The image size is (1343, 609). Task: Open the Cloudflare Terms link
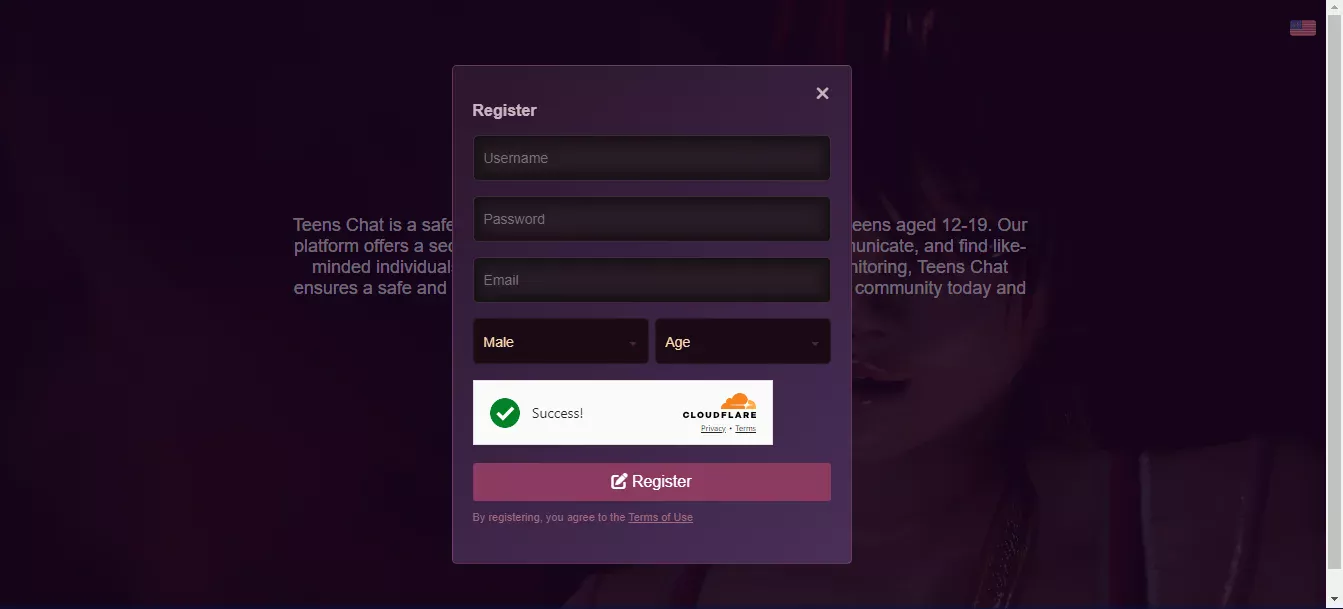tap(746, 428)
